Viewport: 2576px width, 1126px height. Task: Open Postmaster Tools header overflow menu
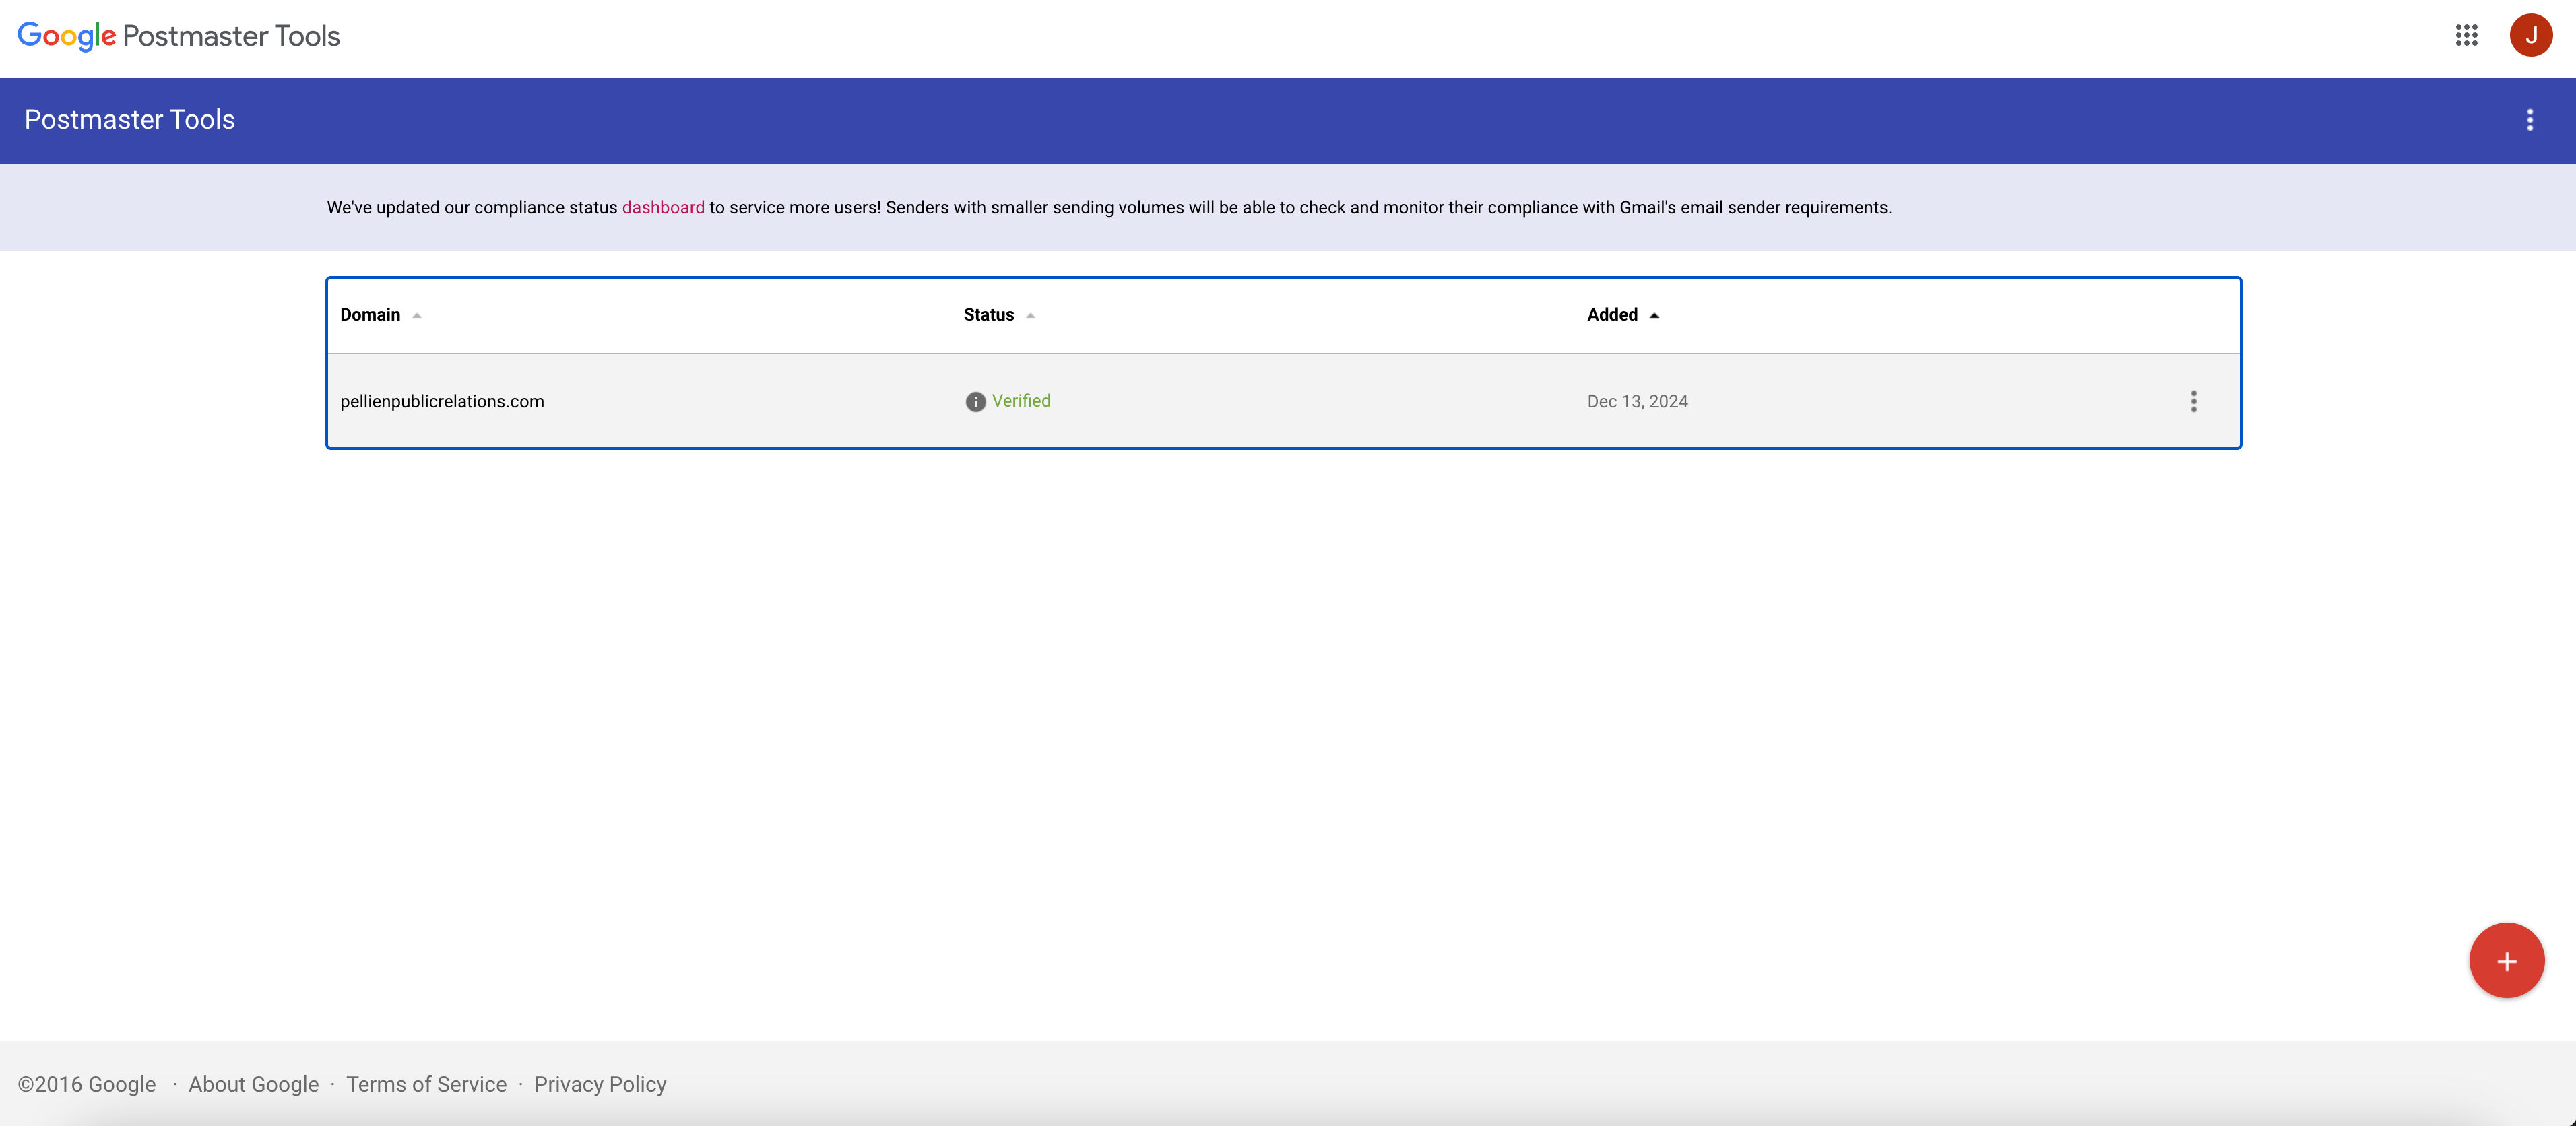tap(2530, 120)
